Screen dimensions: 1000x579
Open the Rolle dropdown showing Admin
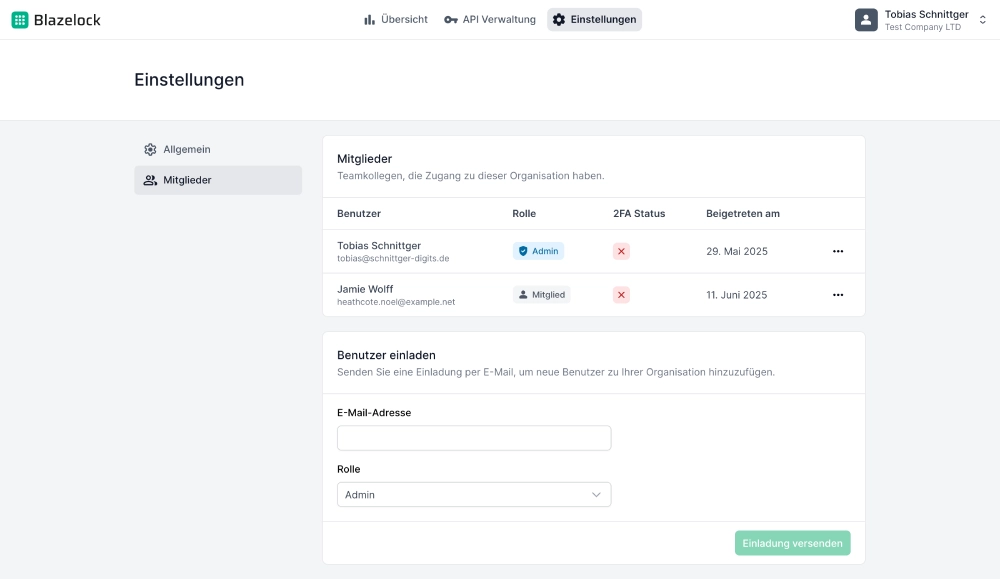tap(474, 494)
